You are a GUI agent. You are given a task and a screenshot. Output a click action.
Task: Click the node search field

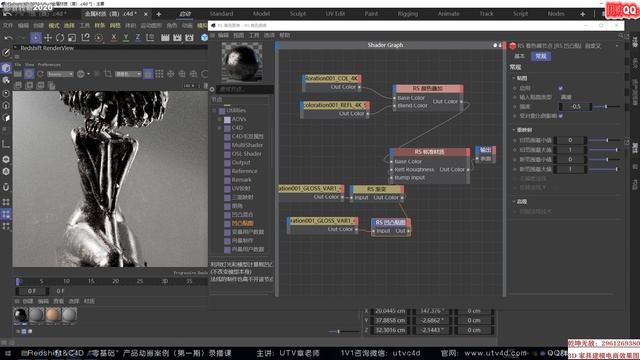click(245, 89)
